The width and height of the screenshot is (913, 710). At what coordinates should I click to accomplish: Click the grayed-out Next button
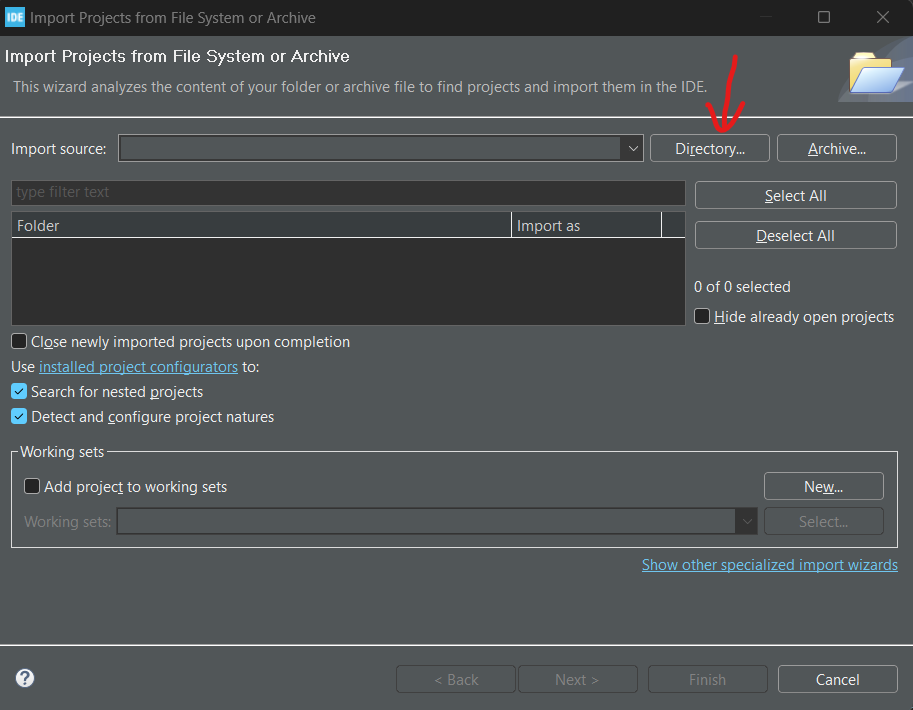coord(578,679)
